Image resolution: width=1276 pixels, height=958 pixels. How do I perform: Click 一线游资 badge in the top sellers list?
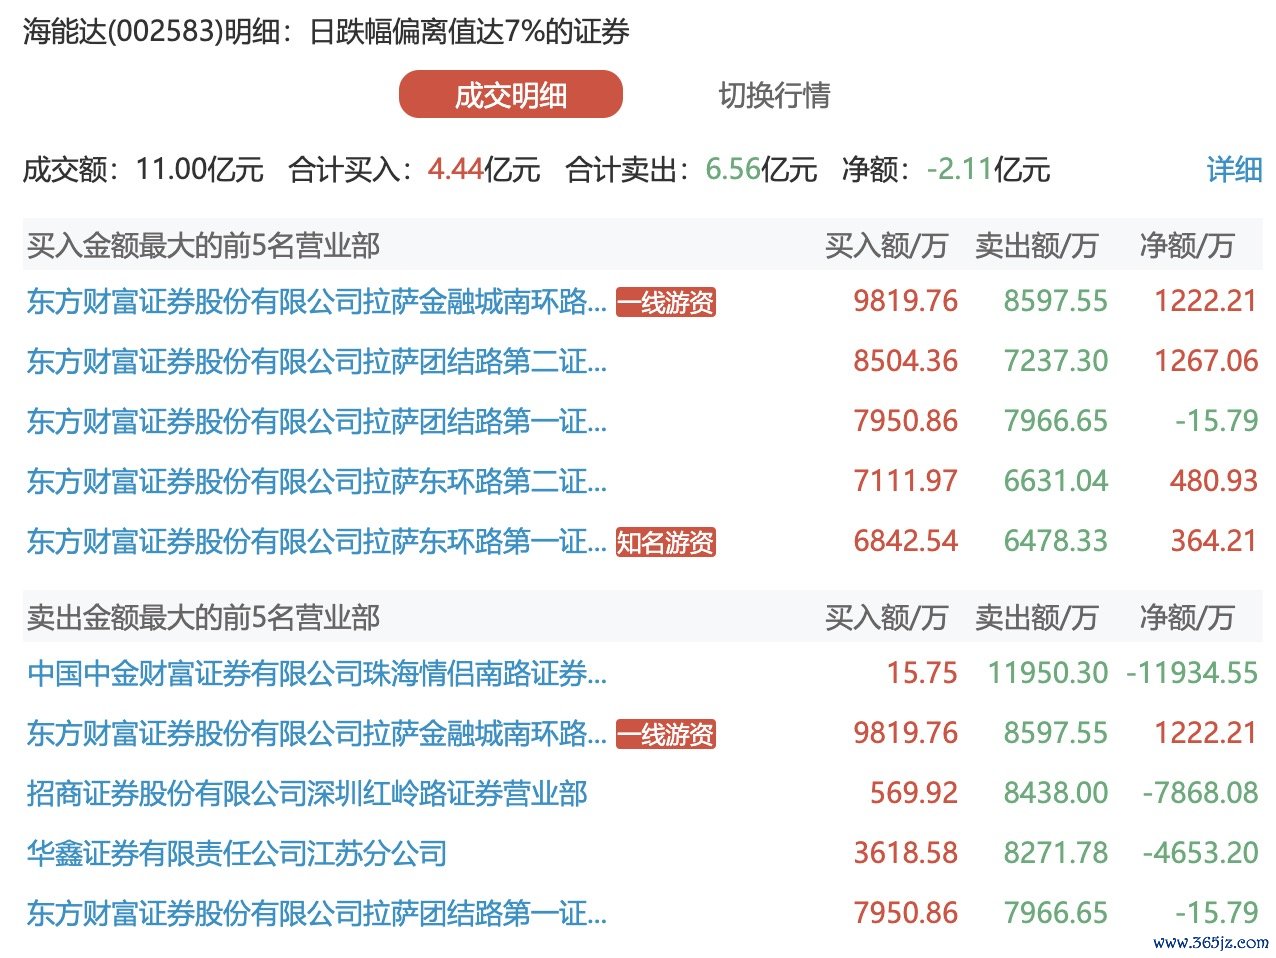point(665,734)
